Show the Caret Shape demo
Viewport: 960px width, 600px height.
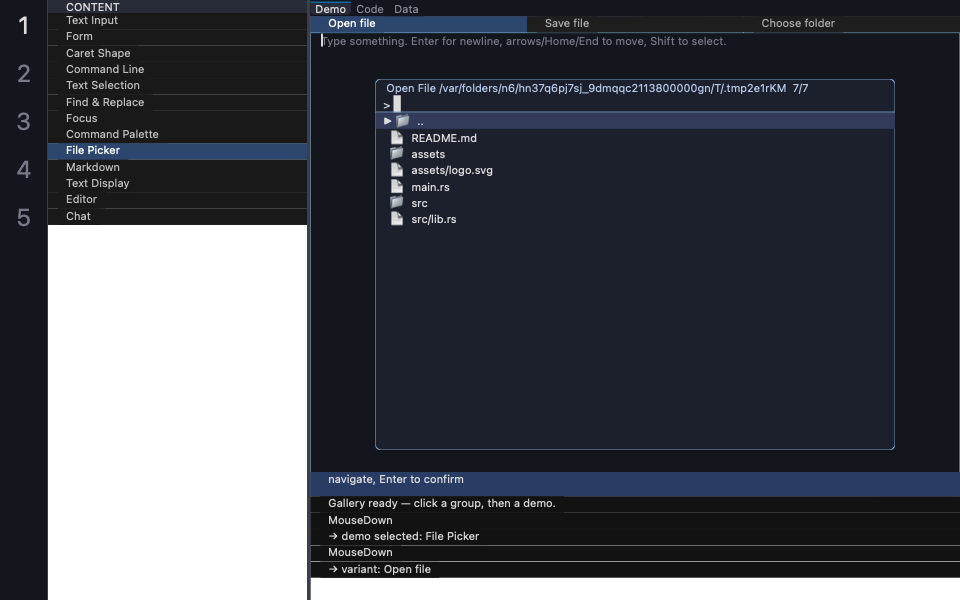178,53
